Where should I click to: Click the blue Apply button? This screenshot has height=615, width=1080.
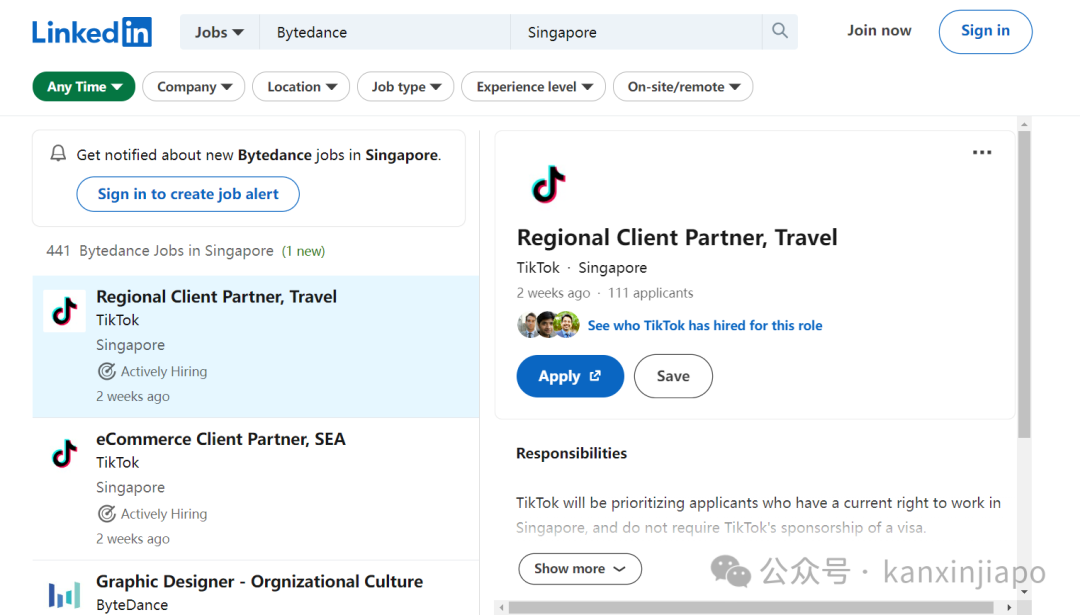point(570,376)
